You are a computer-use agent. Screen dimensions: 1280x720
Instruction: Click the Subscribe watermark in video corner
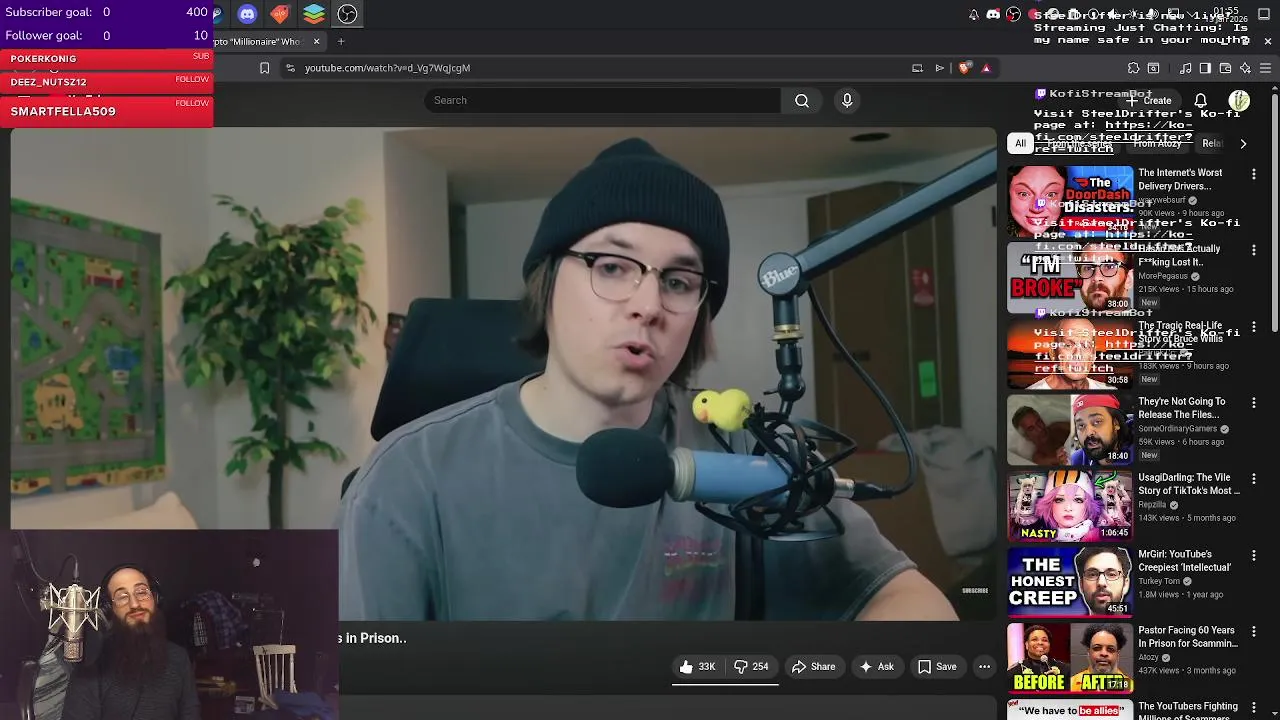(975, 591)
